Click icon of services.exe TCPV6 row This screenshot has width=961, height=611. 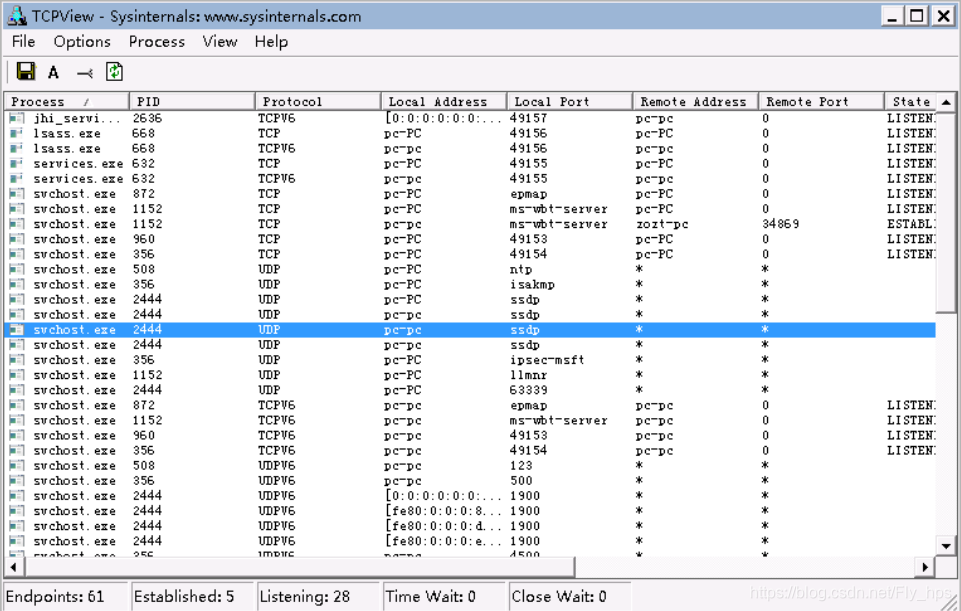(17, 179)
